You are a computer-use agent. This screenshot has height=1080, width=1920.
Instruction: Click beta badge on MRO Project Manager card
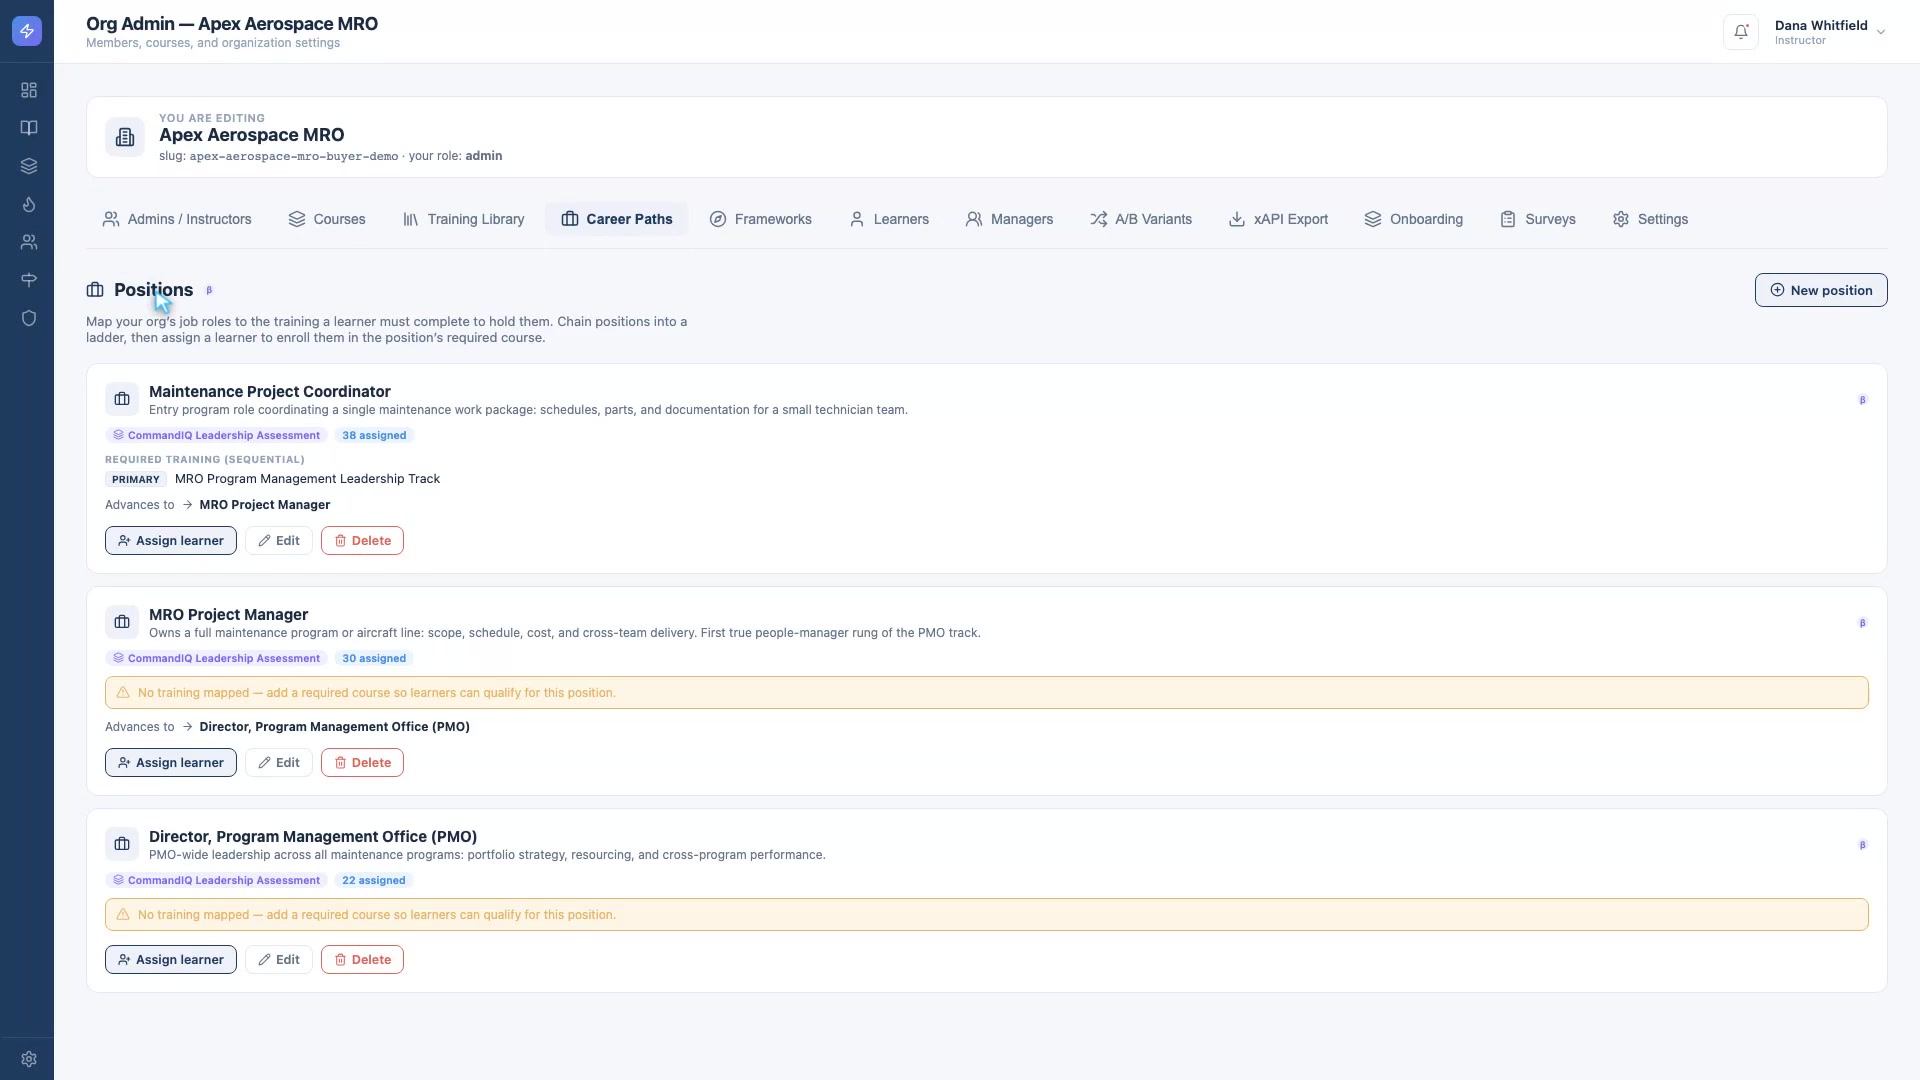coord(1862,623)
